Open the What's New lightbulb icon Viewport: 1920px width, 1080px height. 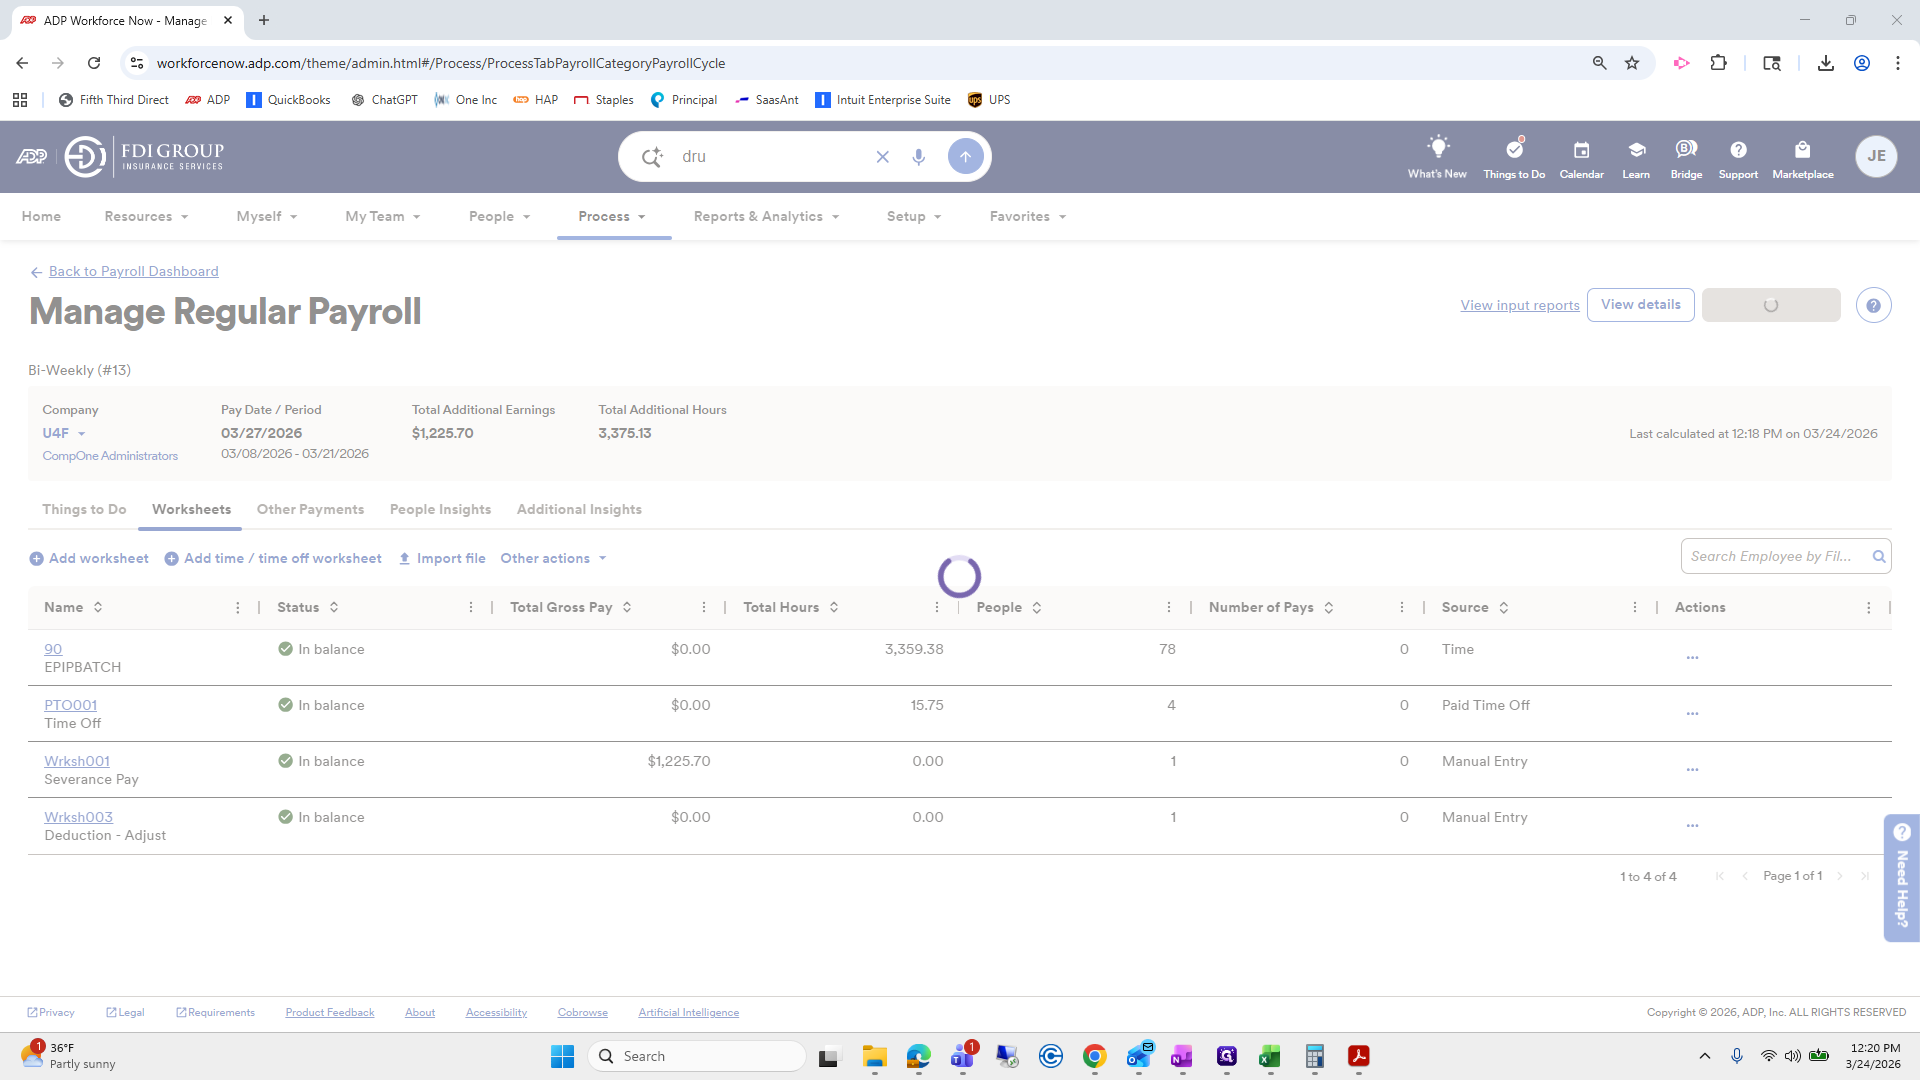tap(1437, 148)
